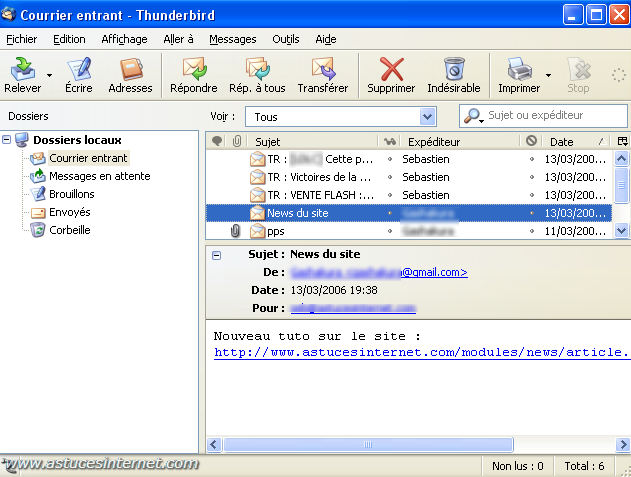Click the Transférer forward icon

click(x=323, y=75)
